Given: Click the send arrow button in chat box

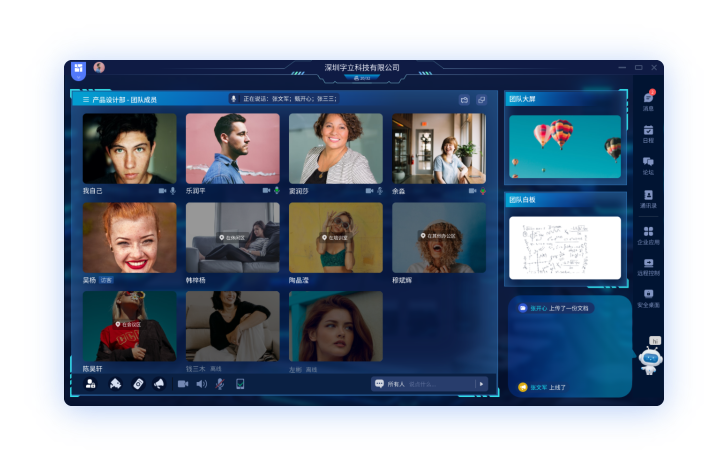Looking at the screenshot, I should 480,384.
